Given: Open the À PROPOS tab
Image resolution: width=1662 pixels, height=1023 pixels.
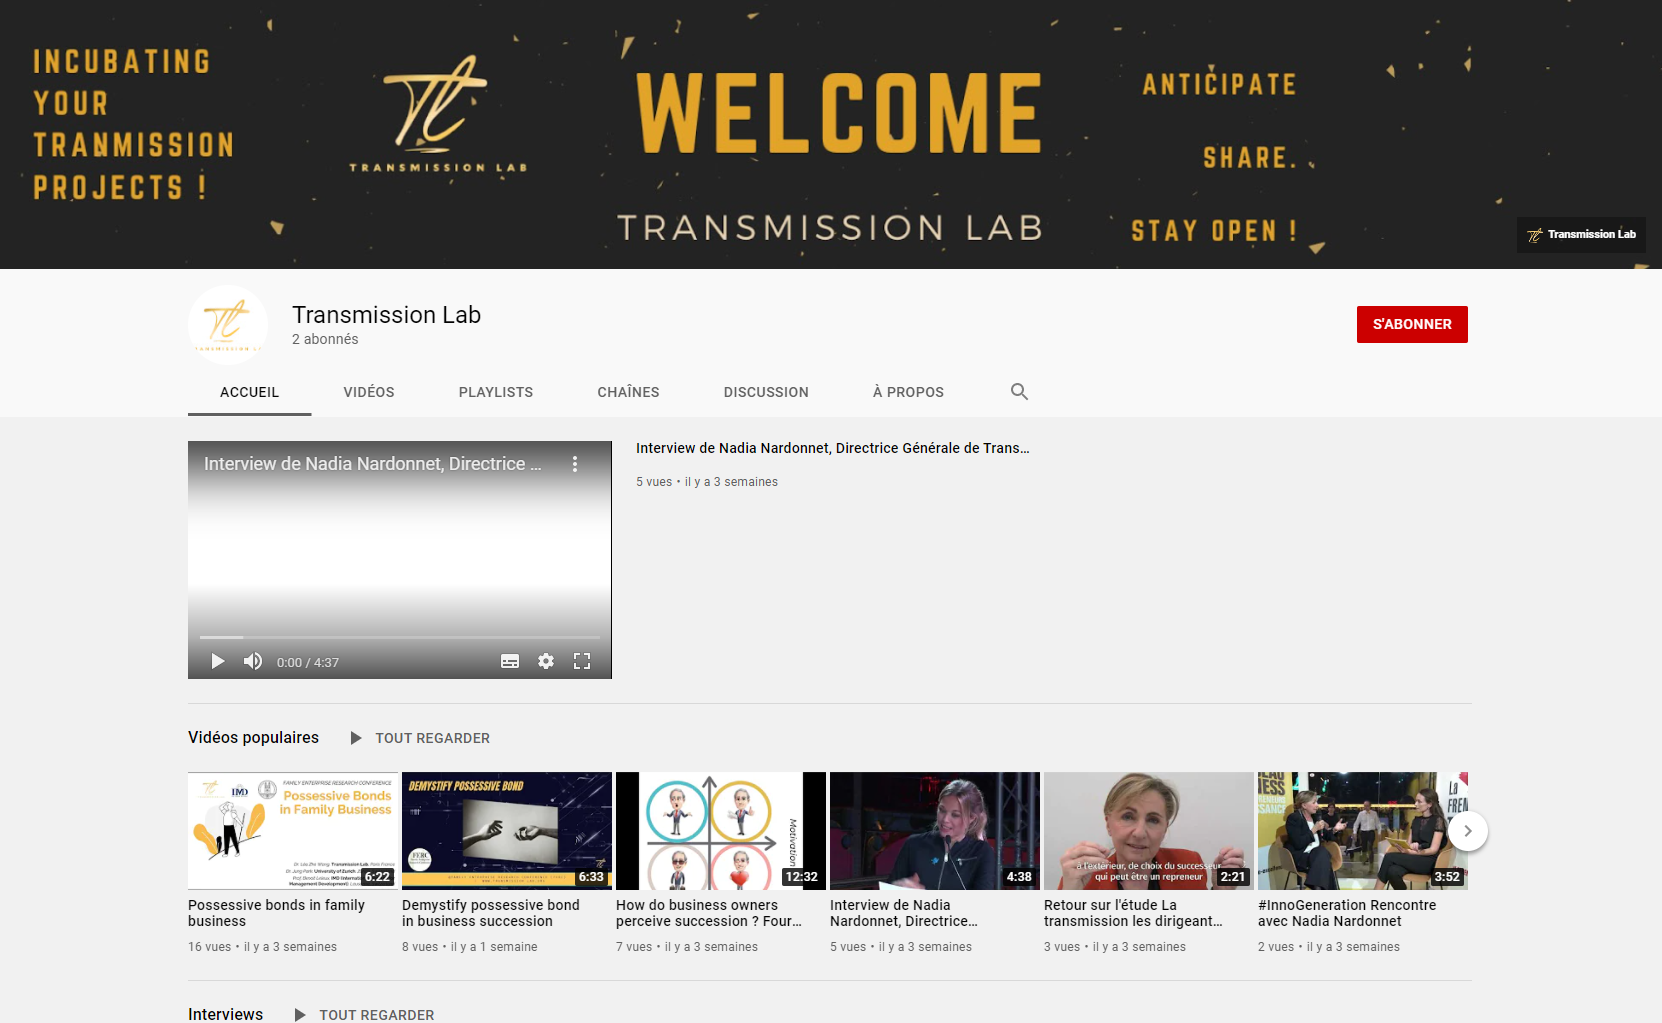Looking at the screenshot, I should [908, 392].
